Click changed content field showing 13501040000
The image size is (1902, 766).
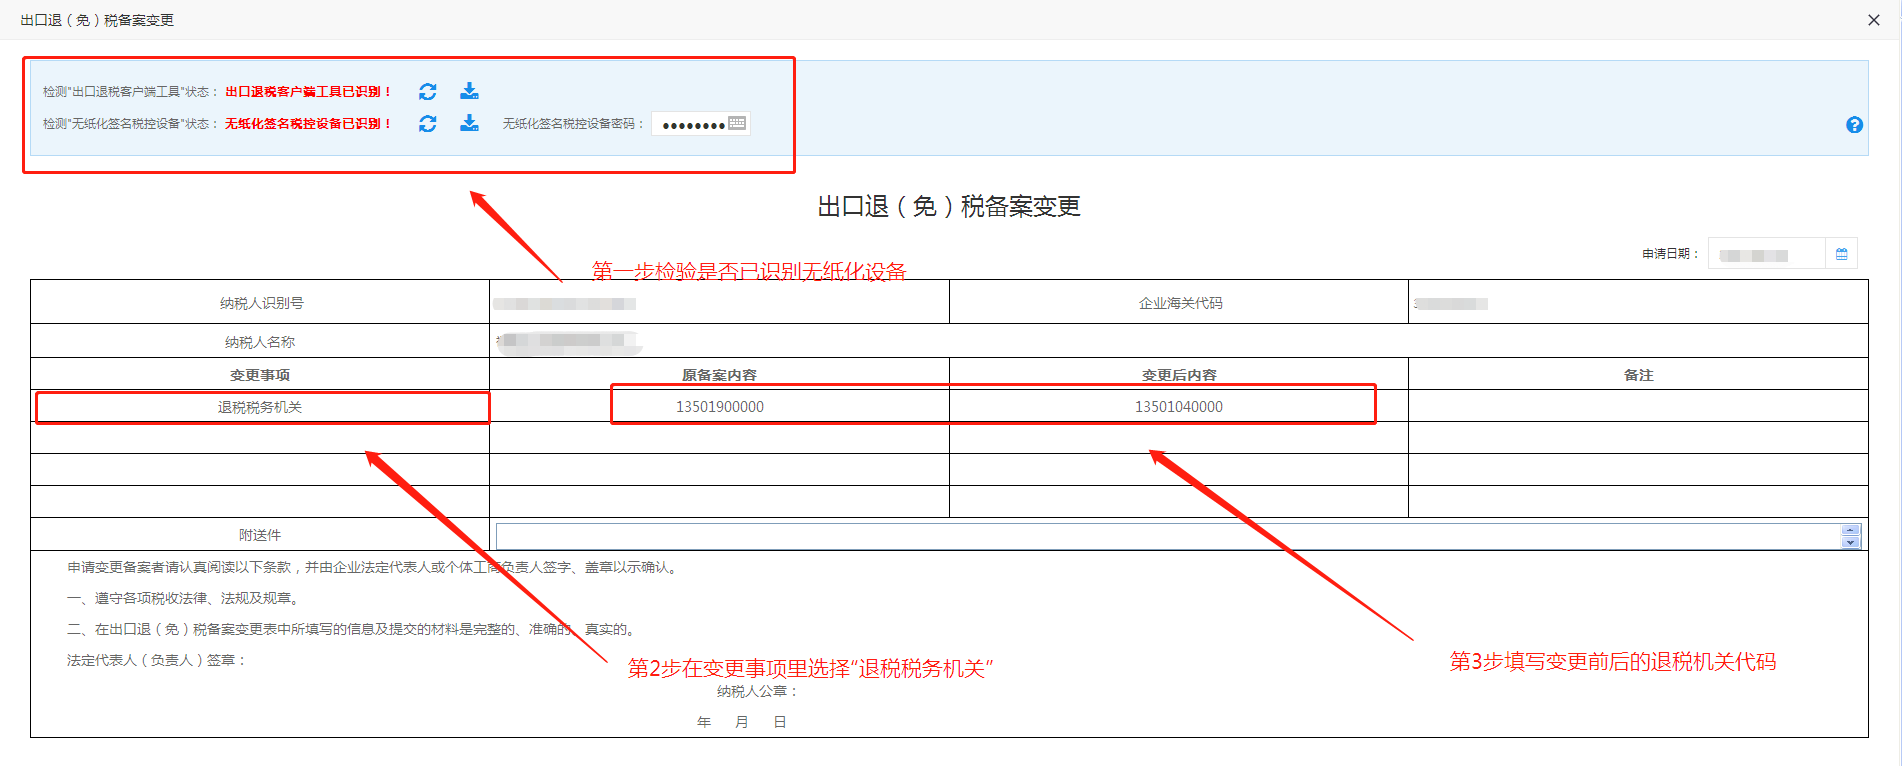pyautogui.click(x=1178, y=407)
